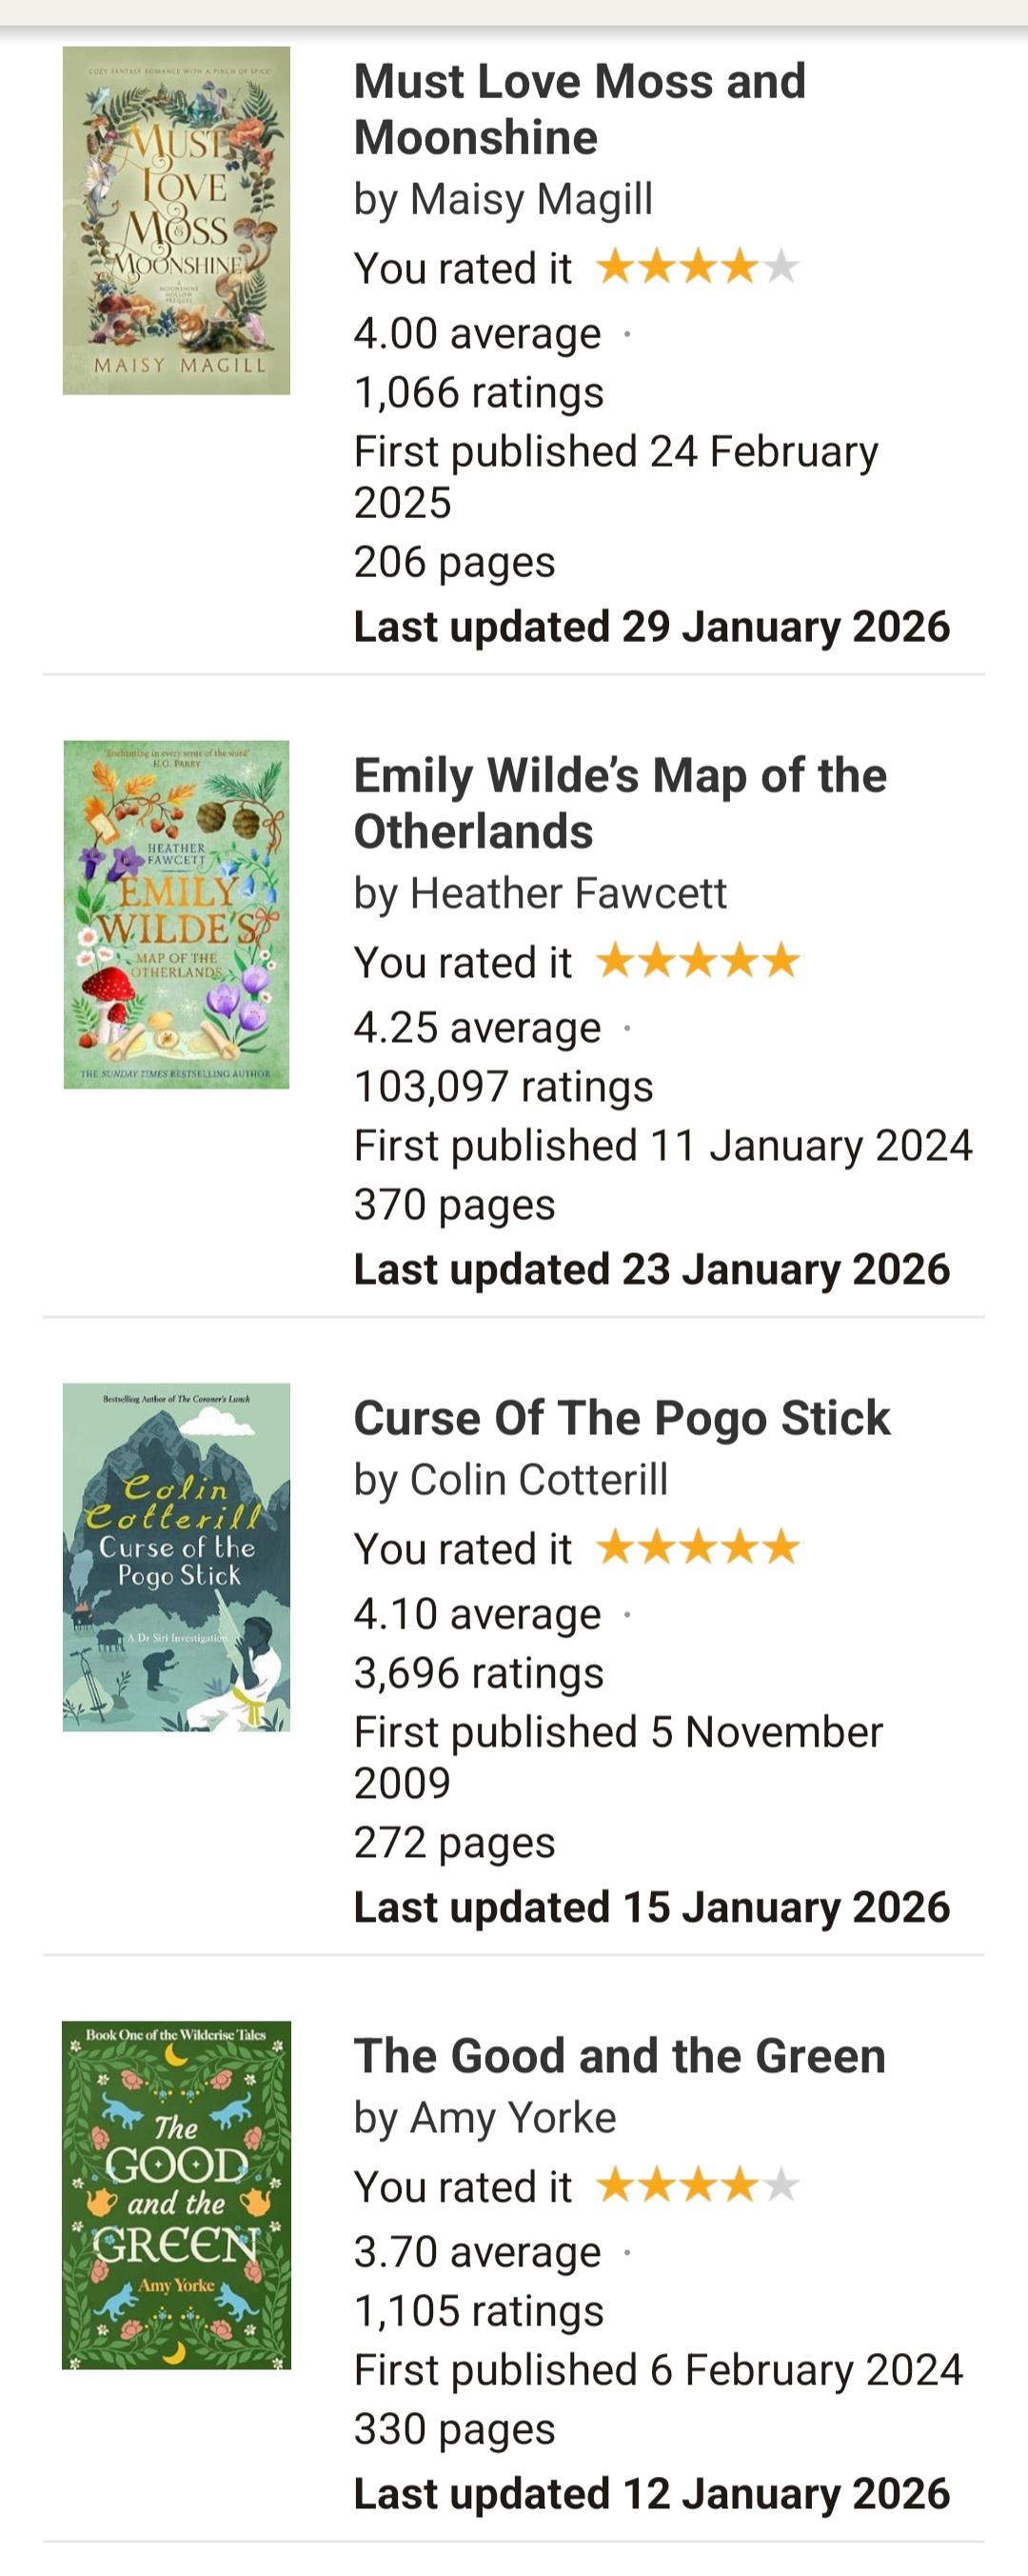View author Heather Fawcett
1028x2576 pixels.
568,893
